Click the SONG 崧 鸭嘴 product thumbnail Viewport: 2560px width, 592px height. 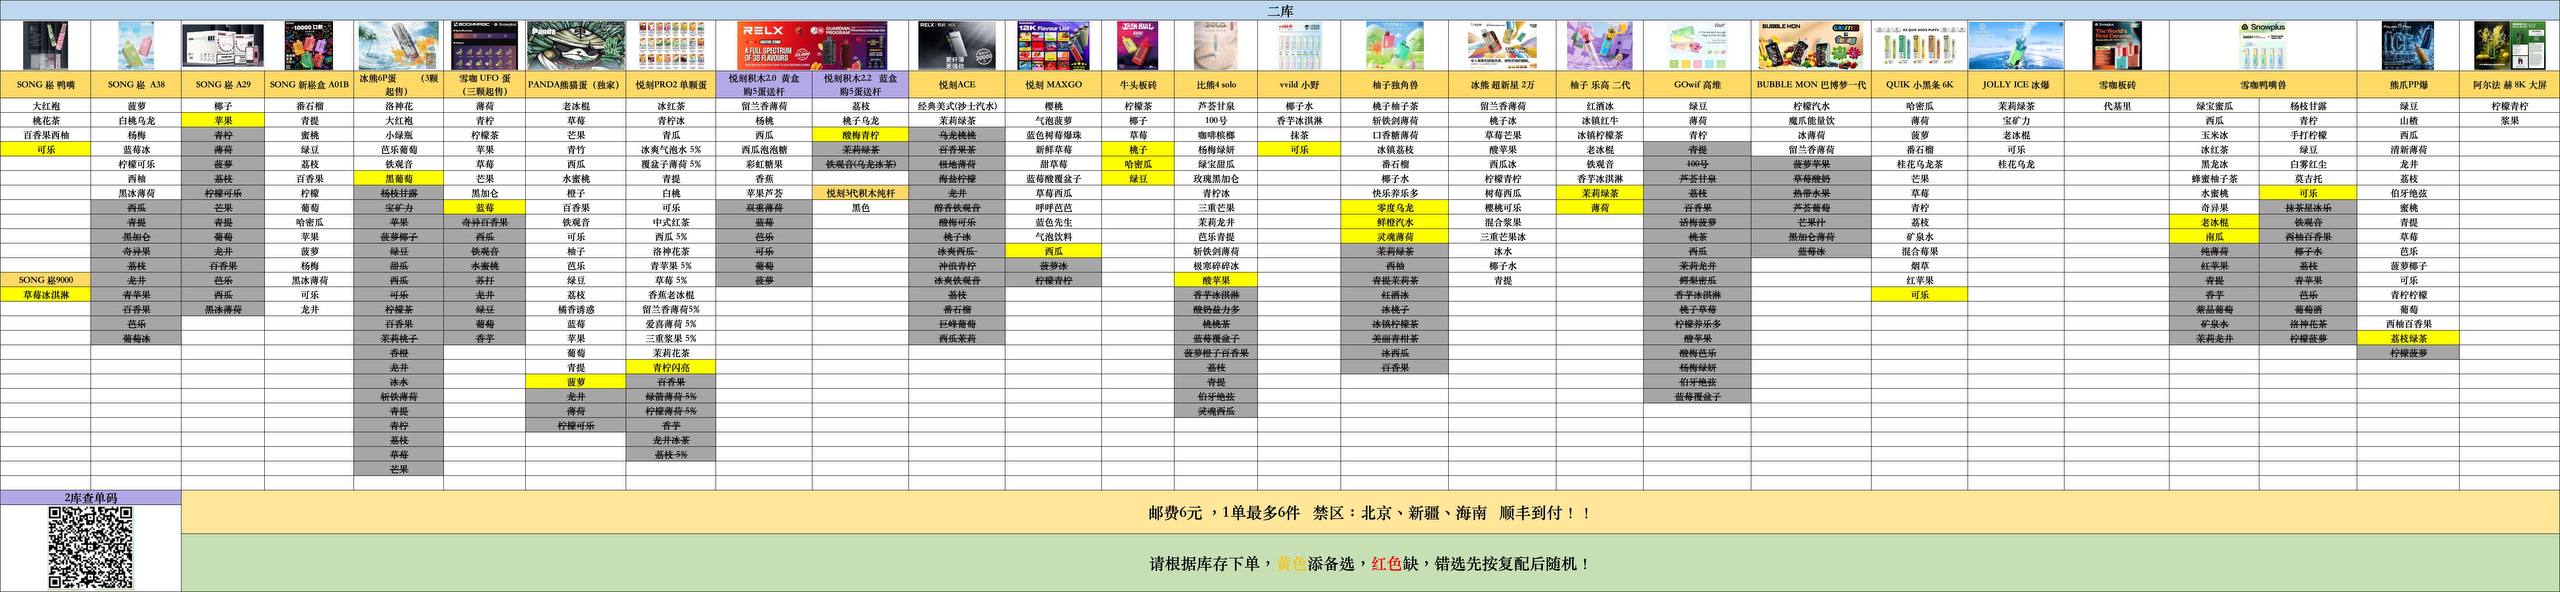click(x=45, y=46)
